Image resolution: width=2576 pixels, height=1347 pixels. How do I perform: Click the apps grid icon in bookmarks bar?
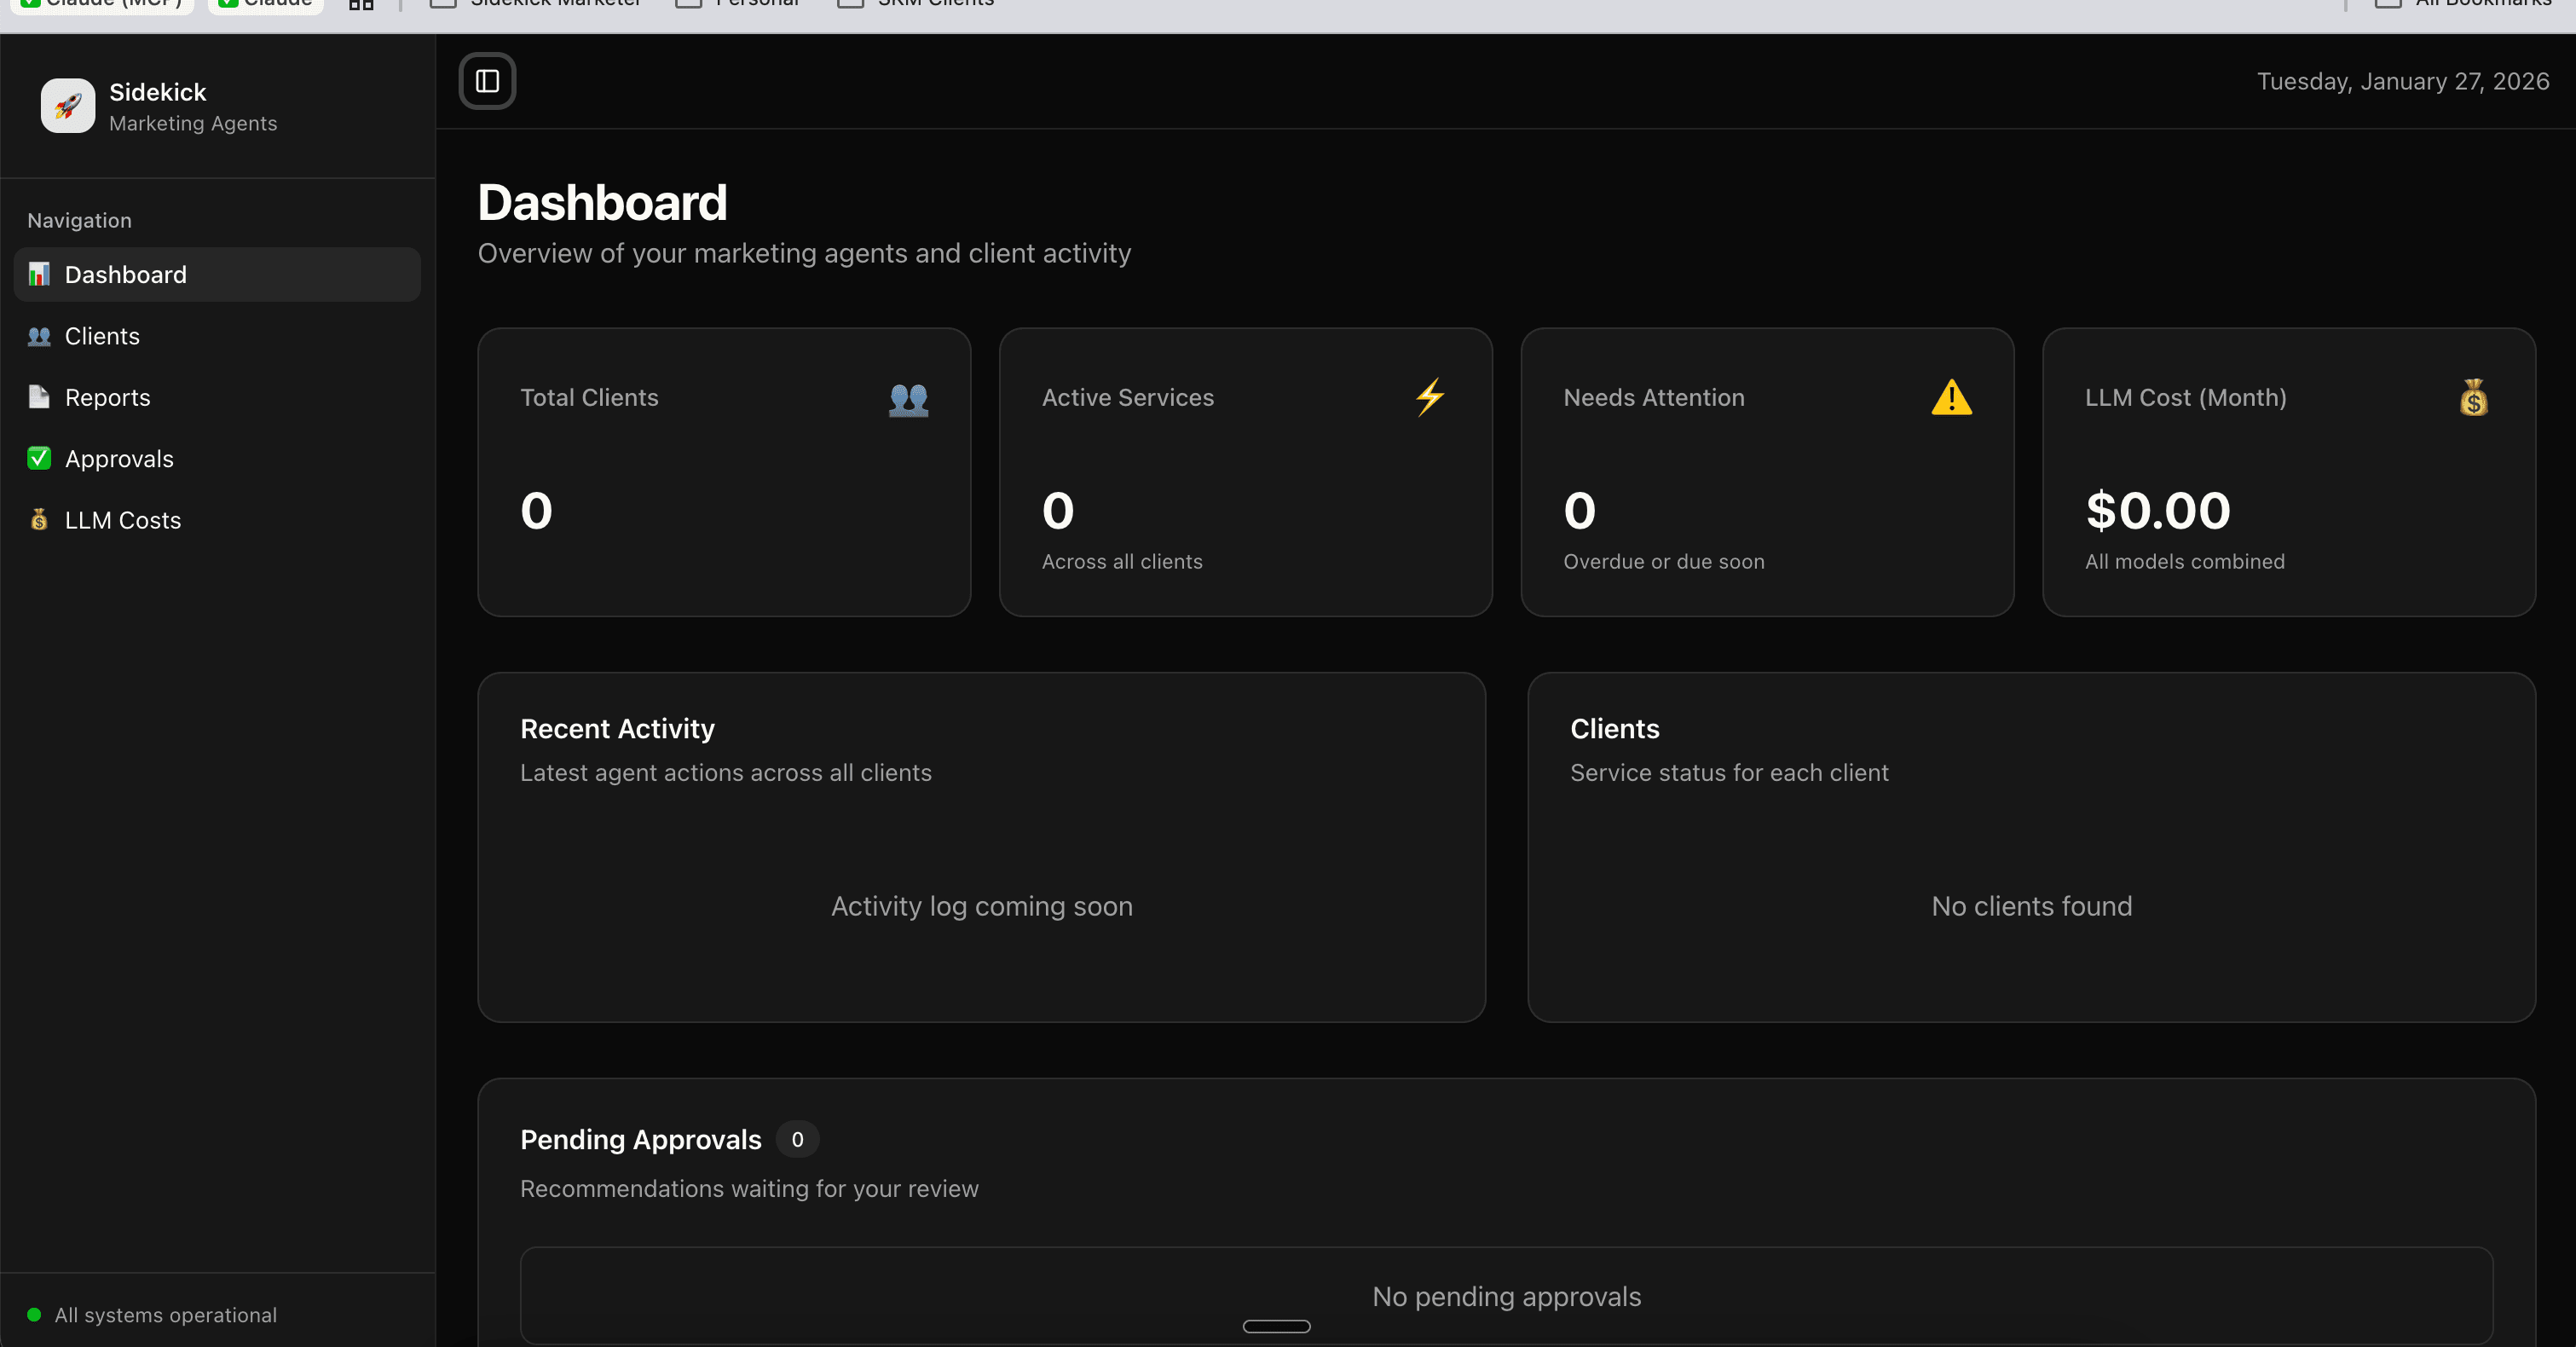tap(361, 4)
